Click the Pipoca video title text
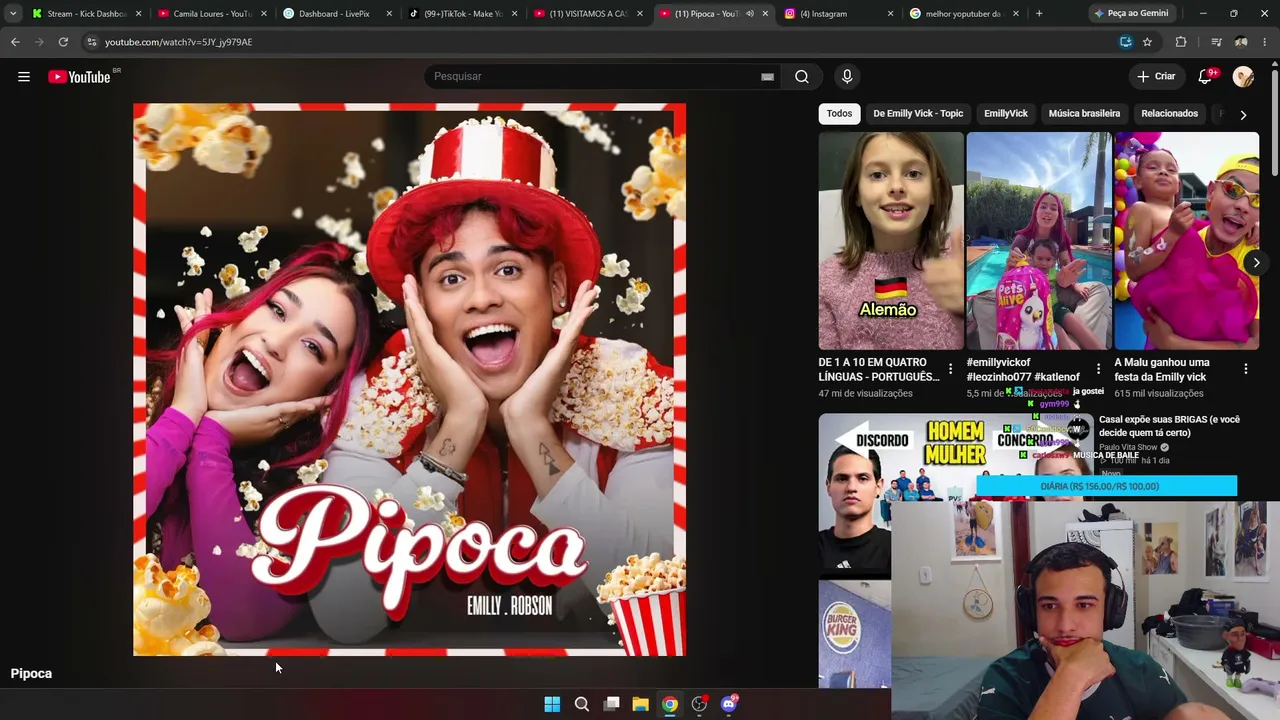 point(31,674)
